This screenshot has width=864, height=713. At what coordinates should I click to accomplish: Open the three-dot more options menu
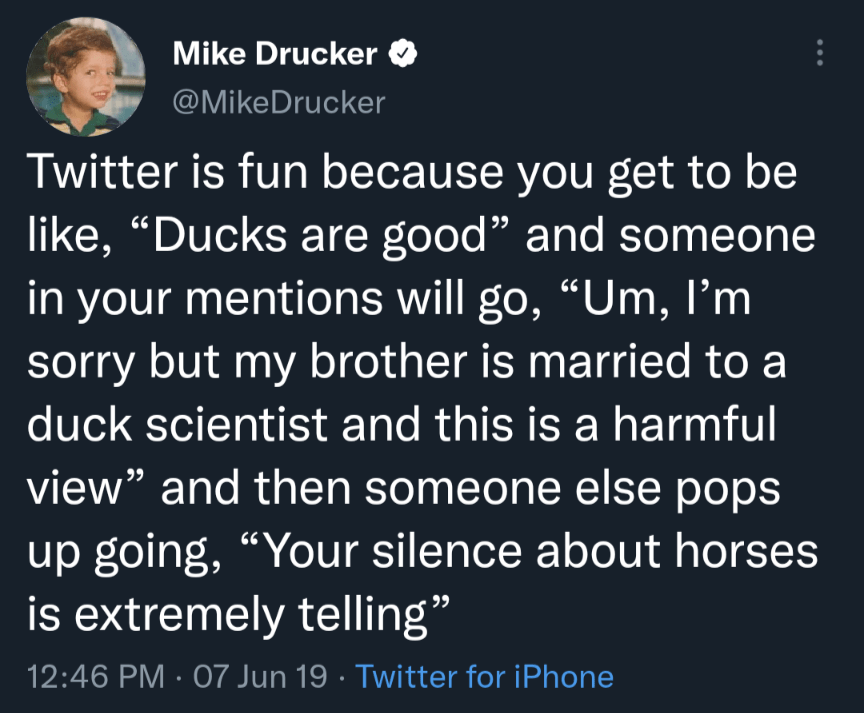[820, 53]
